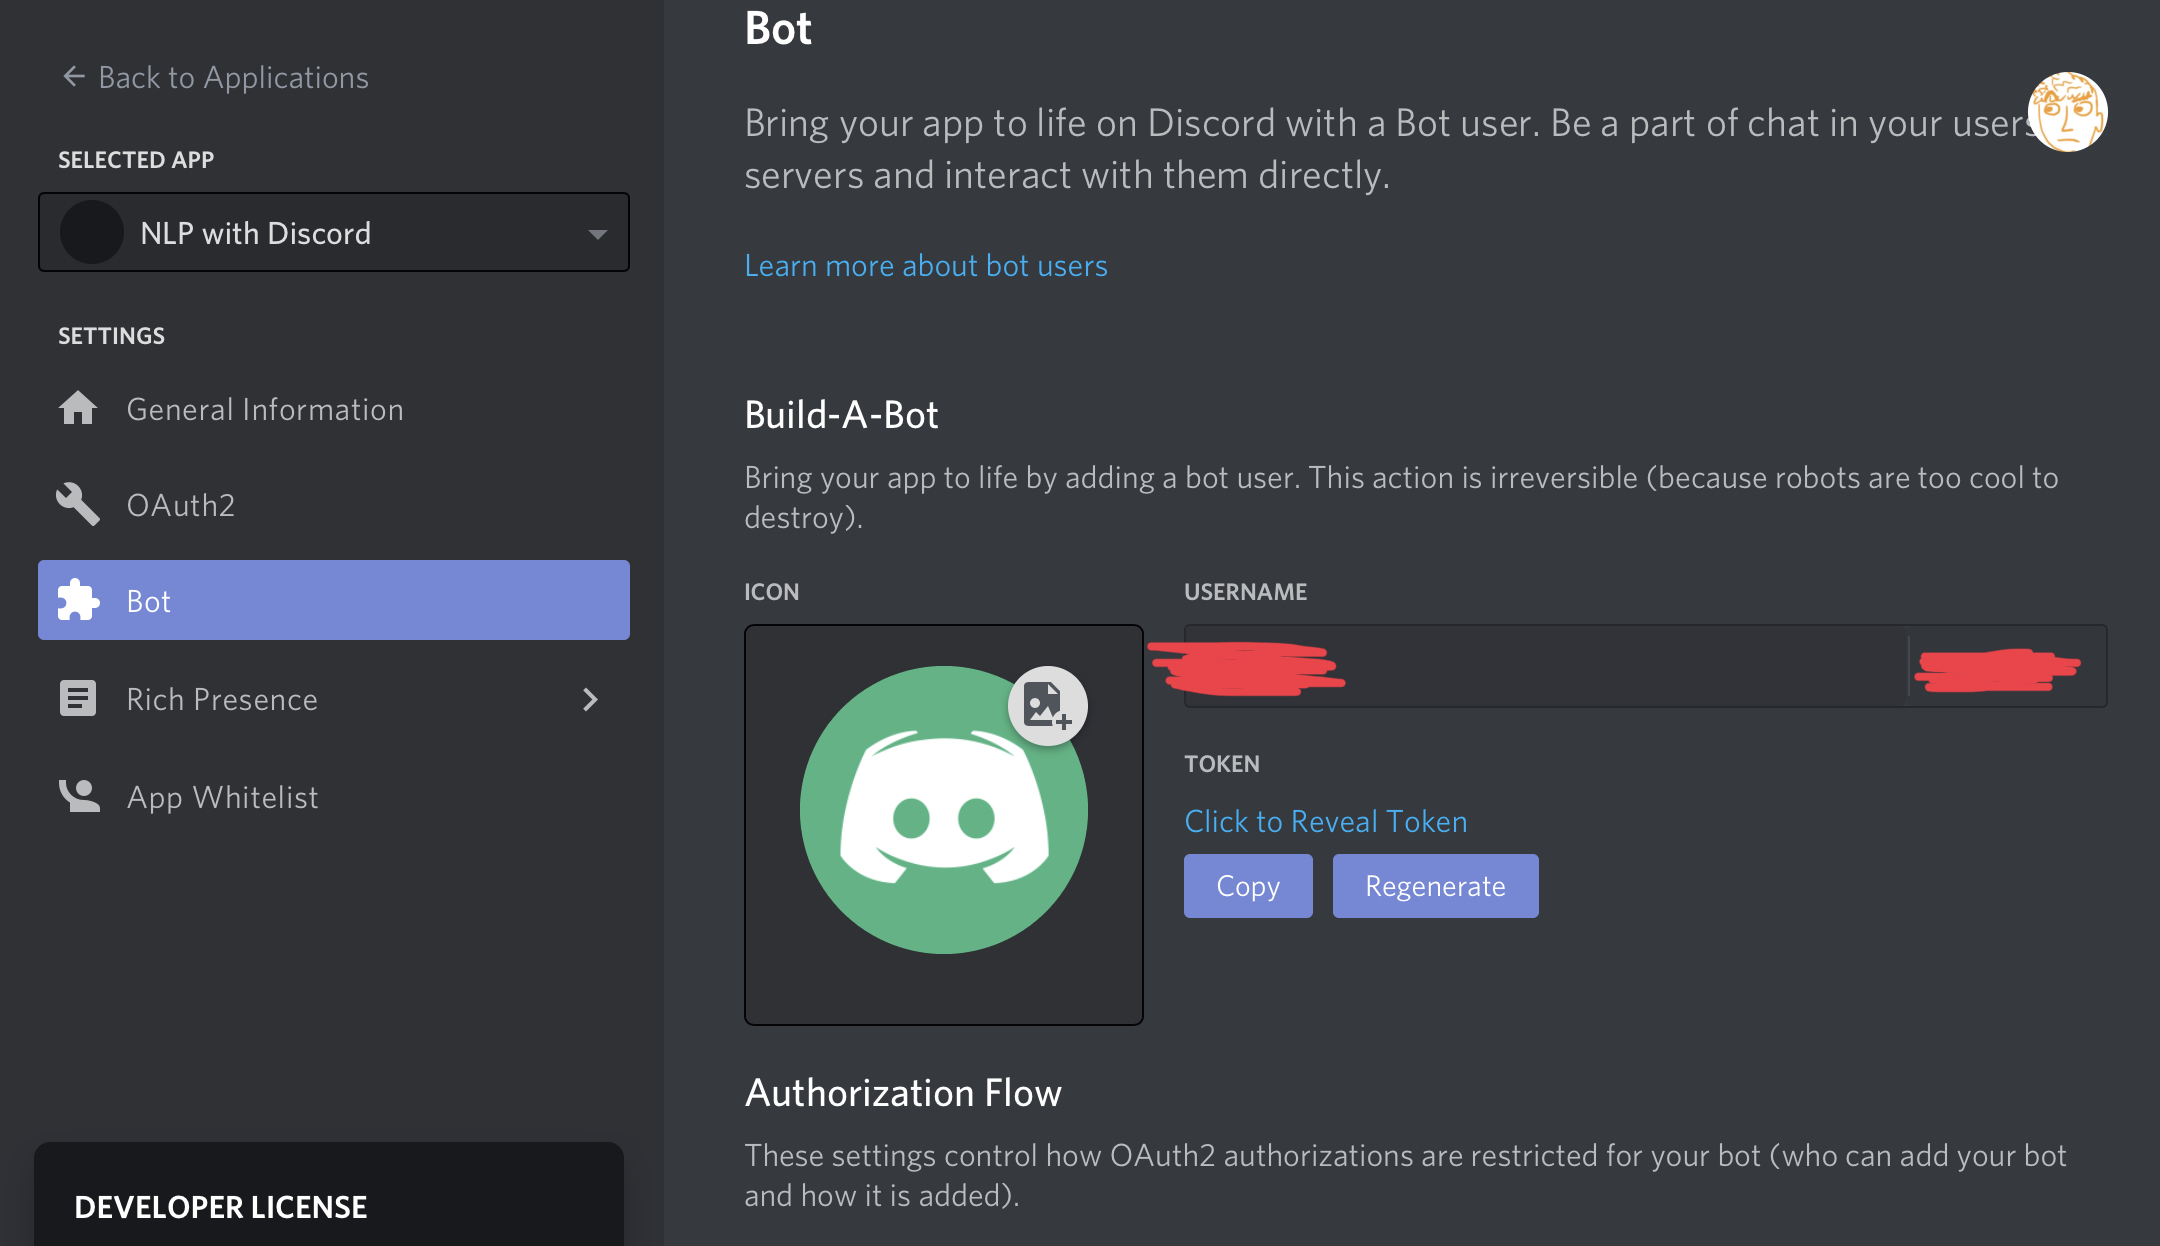Image resolution: width=2160 pixels, height=1246 pixels.
Task: Select General Information settings tab
Action: 264,408
